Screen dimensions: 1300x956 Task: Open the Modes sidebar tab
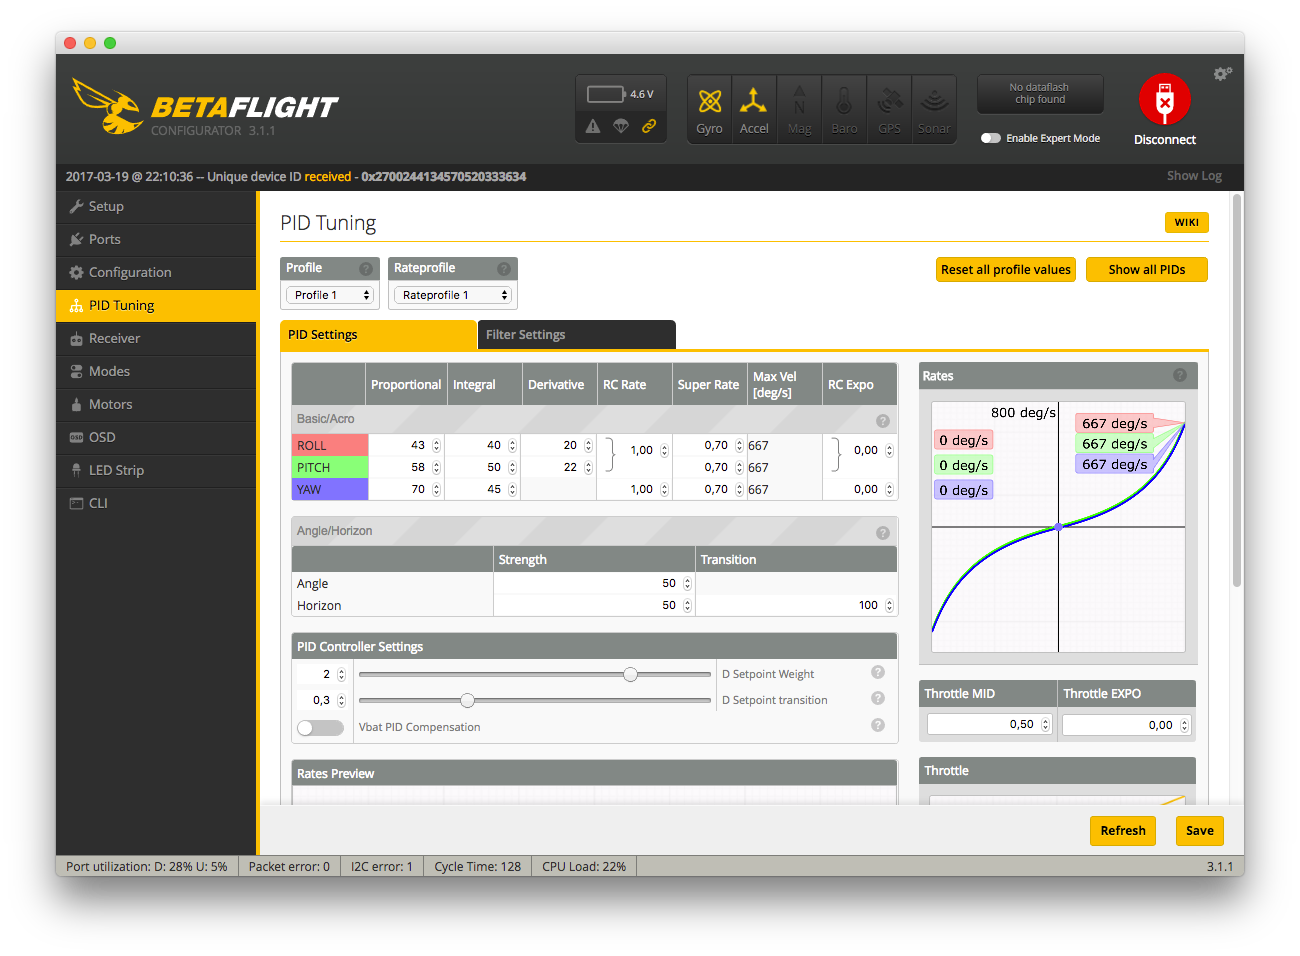(x=156, y=371)
